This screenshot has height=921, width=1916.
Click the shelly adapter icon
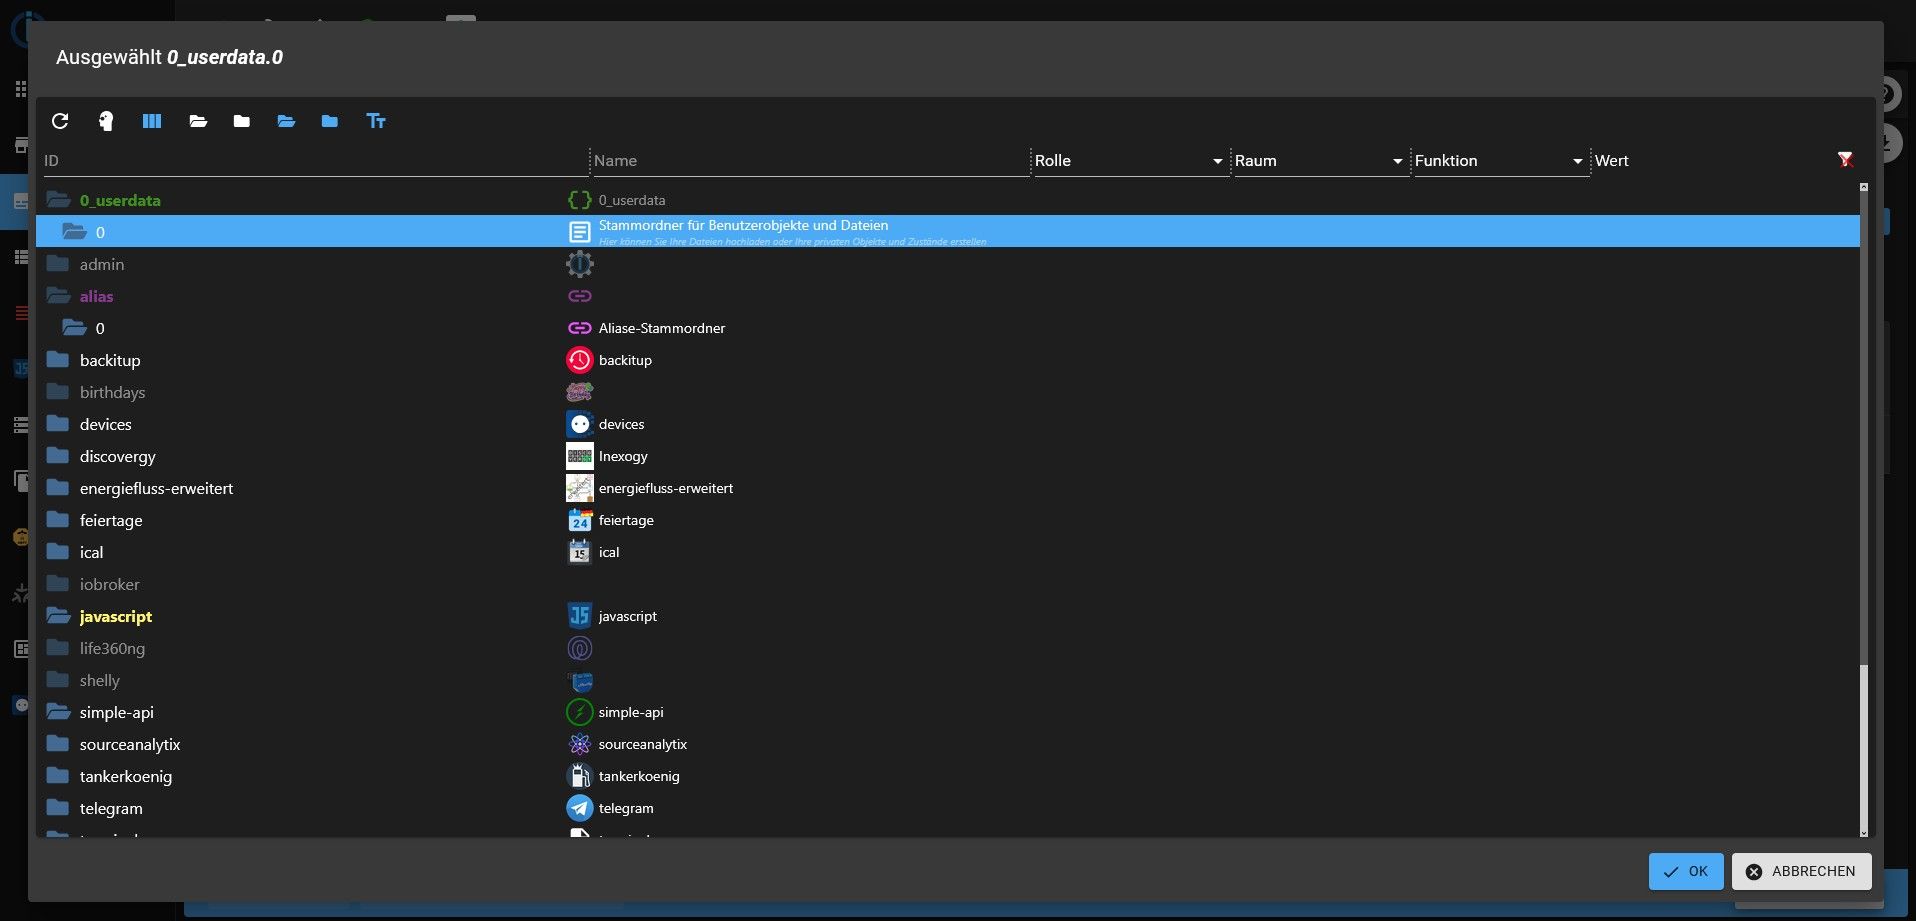click(x=580, y=680)
